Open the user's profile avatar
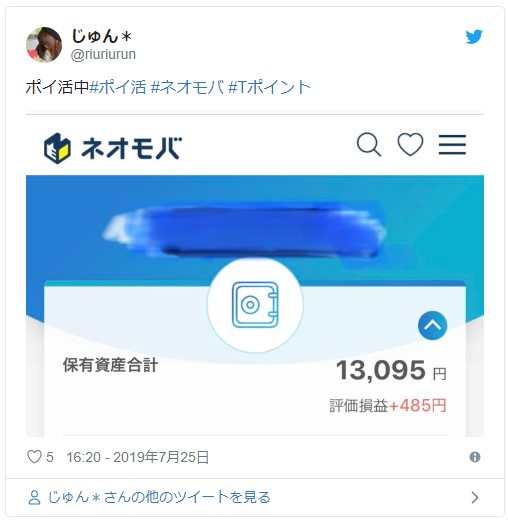 click(x=44, y=45)
